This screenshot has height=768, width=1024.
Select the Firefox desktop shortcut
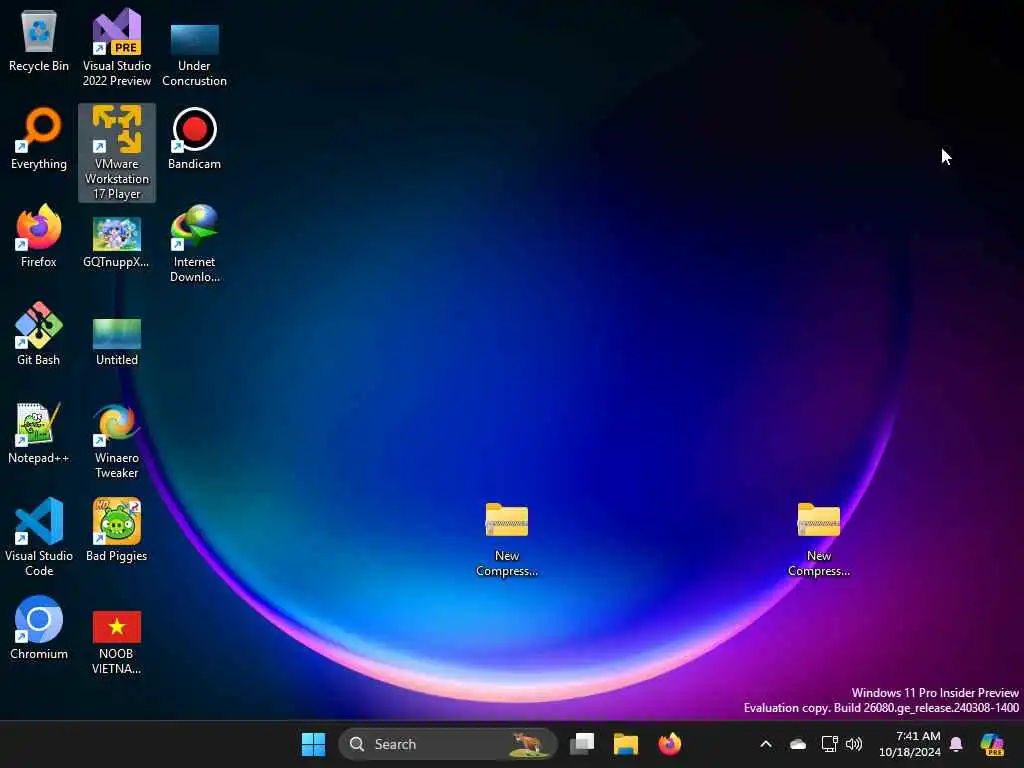tap(39, 236)
